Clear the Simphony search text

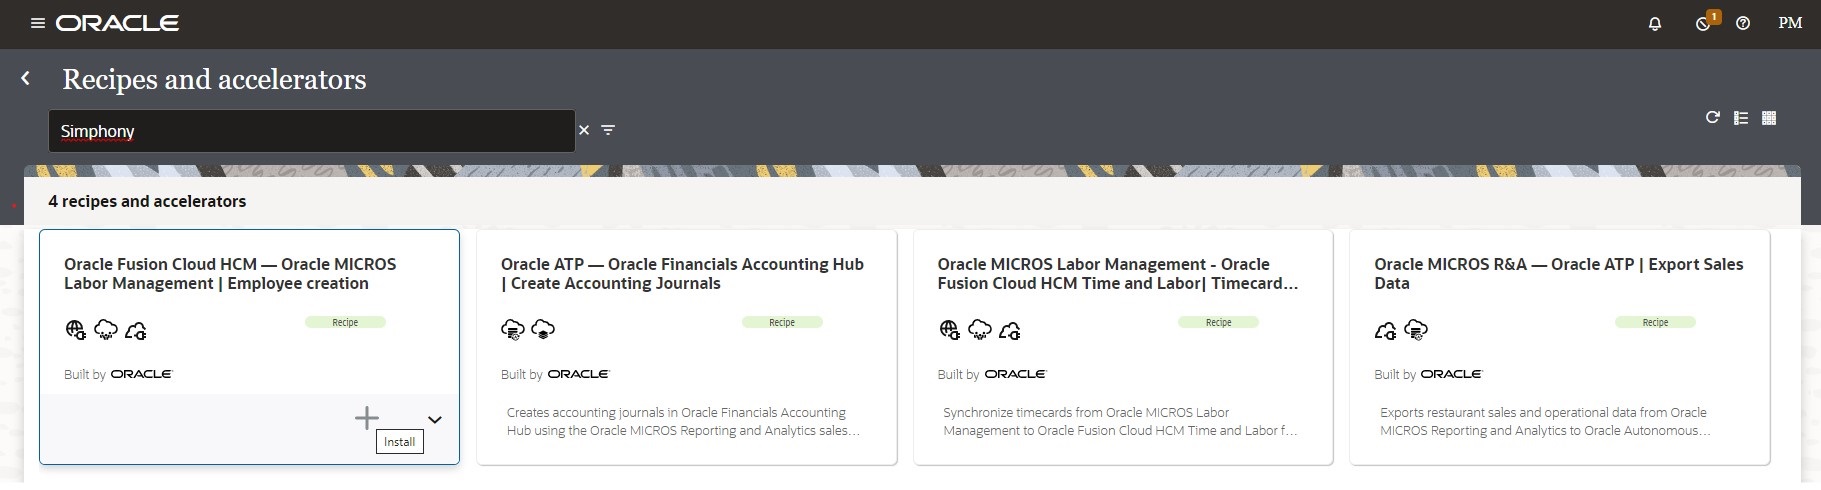pyautogui.click(x=584, y=130)
